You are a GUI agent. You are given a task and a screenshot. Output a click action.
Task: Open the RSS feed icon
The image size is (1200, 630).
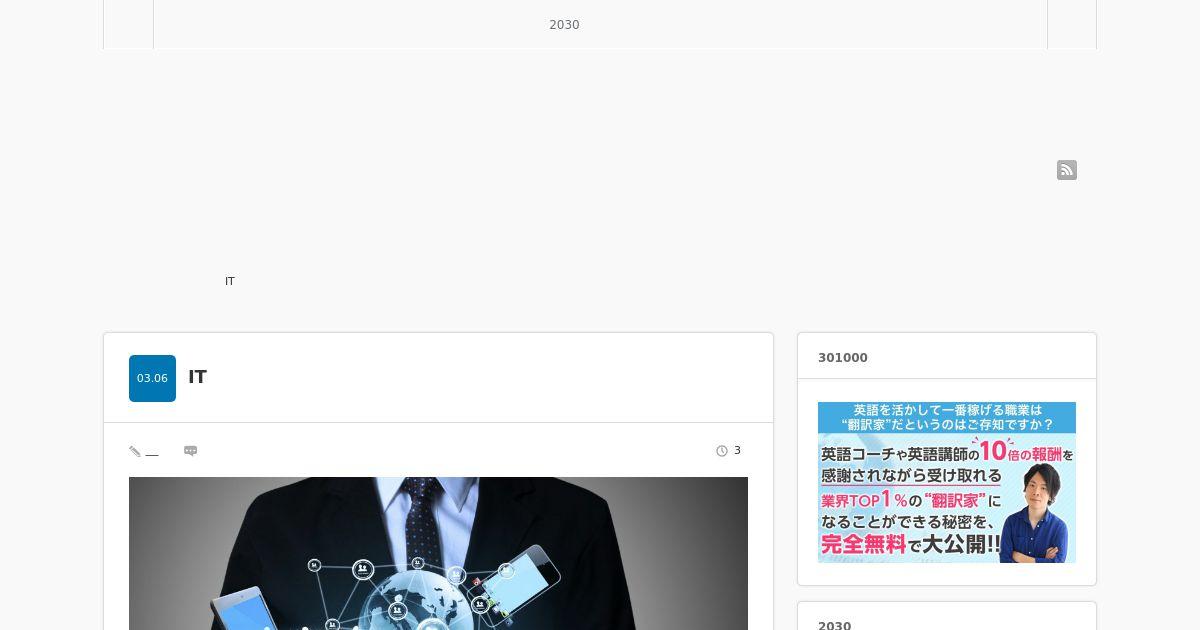coord(1067,170)
